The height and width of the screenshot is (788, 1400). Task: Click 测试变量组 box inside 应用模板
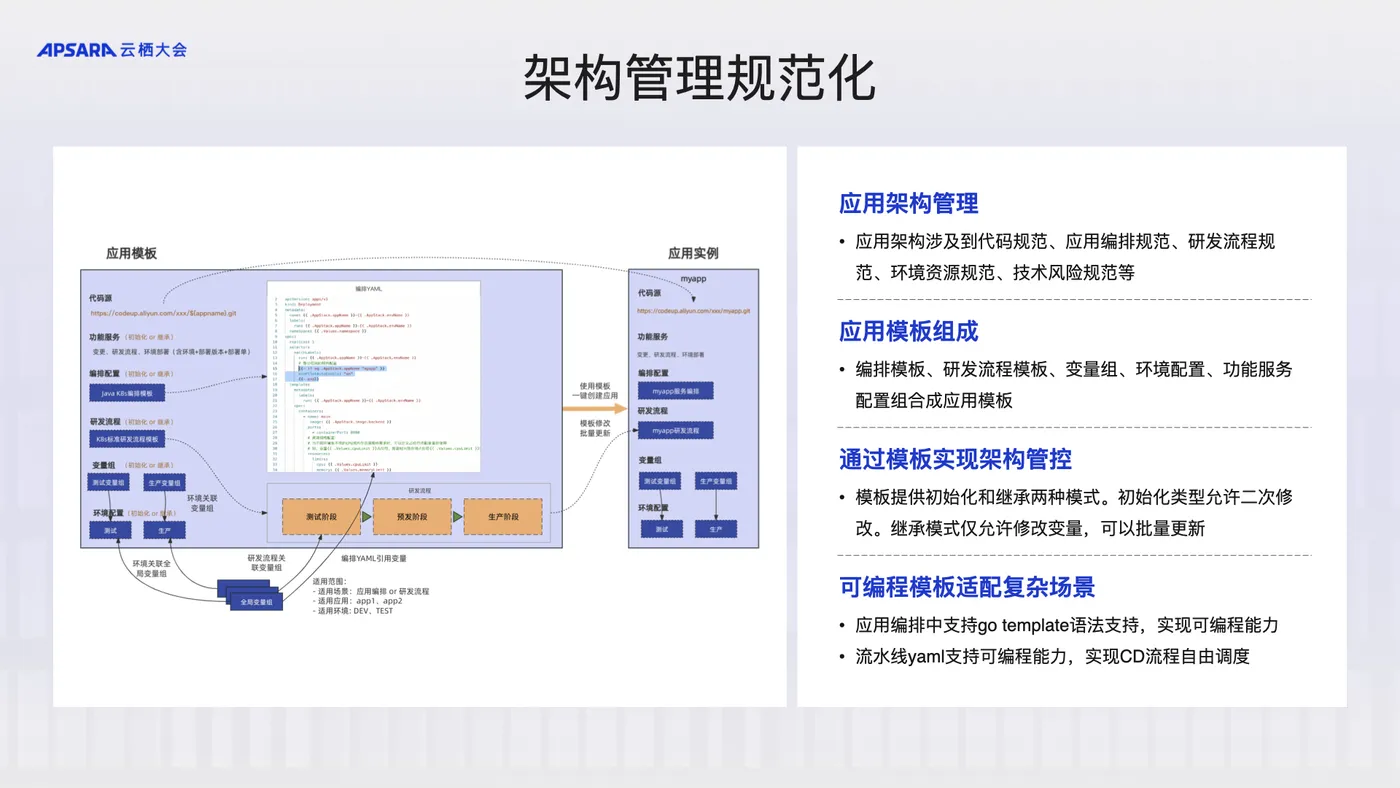click(110, 482)
